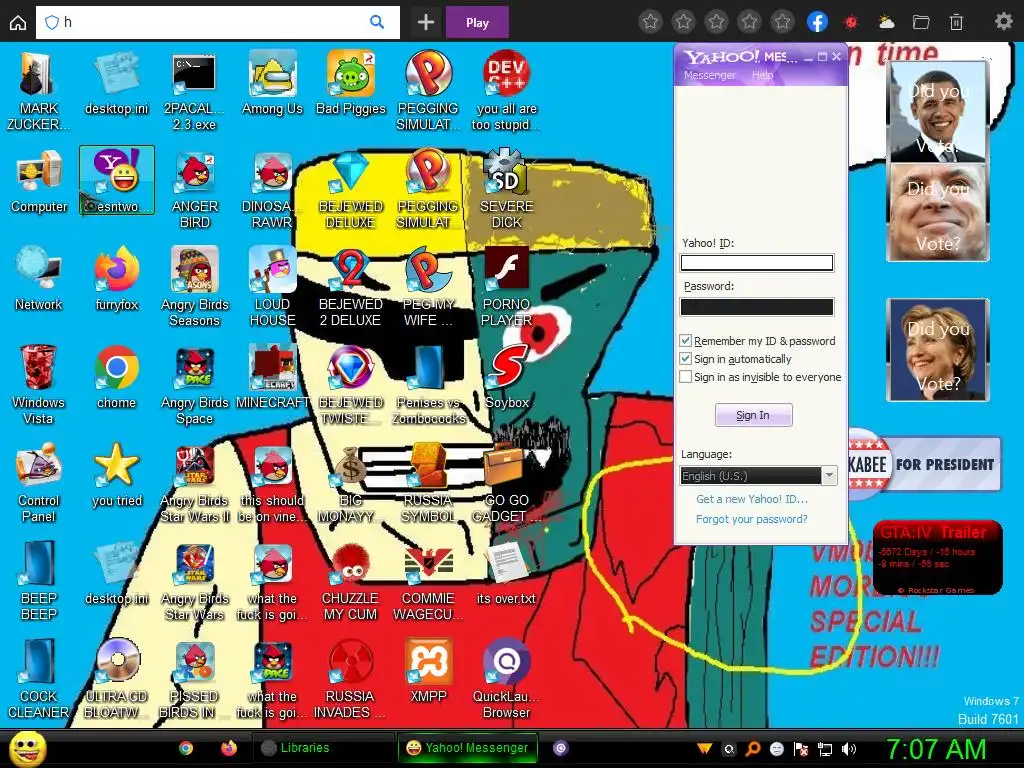Screen dimensions: 1024x768
Task: Open the BEJEWED TWISTE... desktop icon
Action: click(x=351, y=385)
